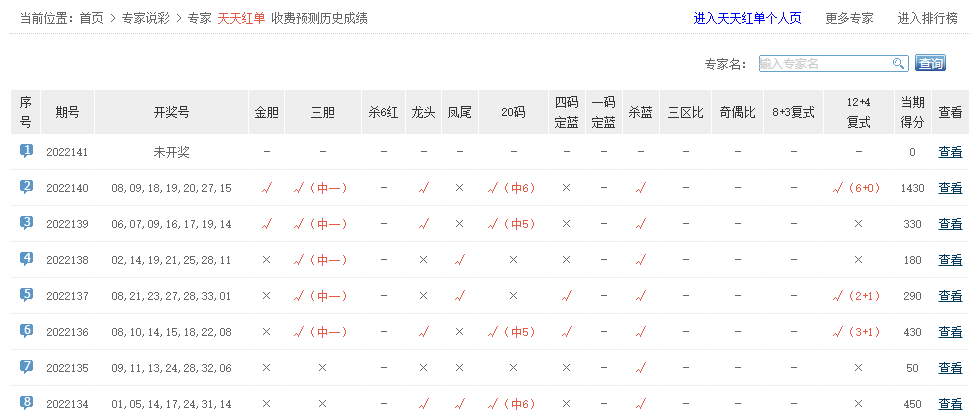Type in the expert name search field
Image resolution: width=973 pixels, height=420 pixels.
[x=824, y=64]
